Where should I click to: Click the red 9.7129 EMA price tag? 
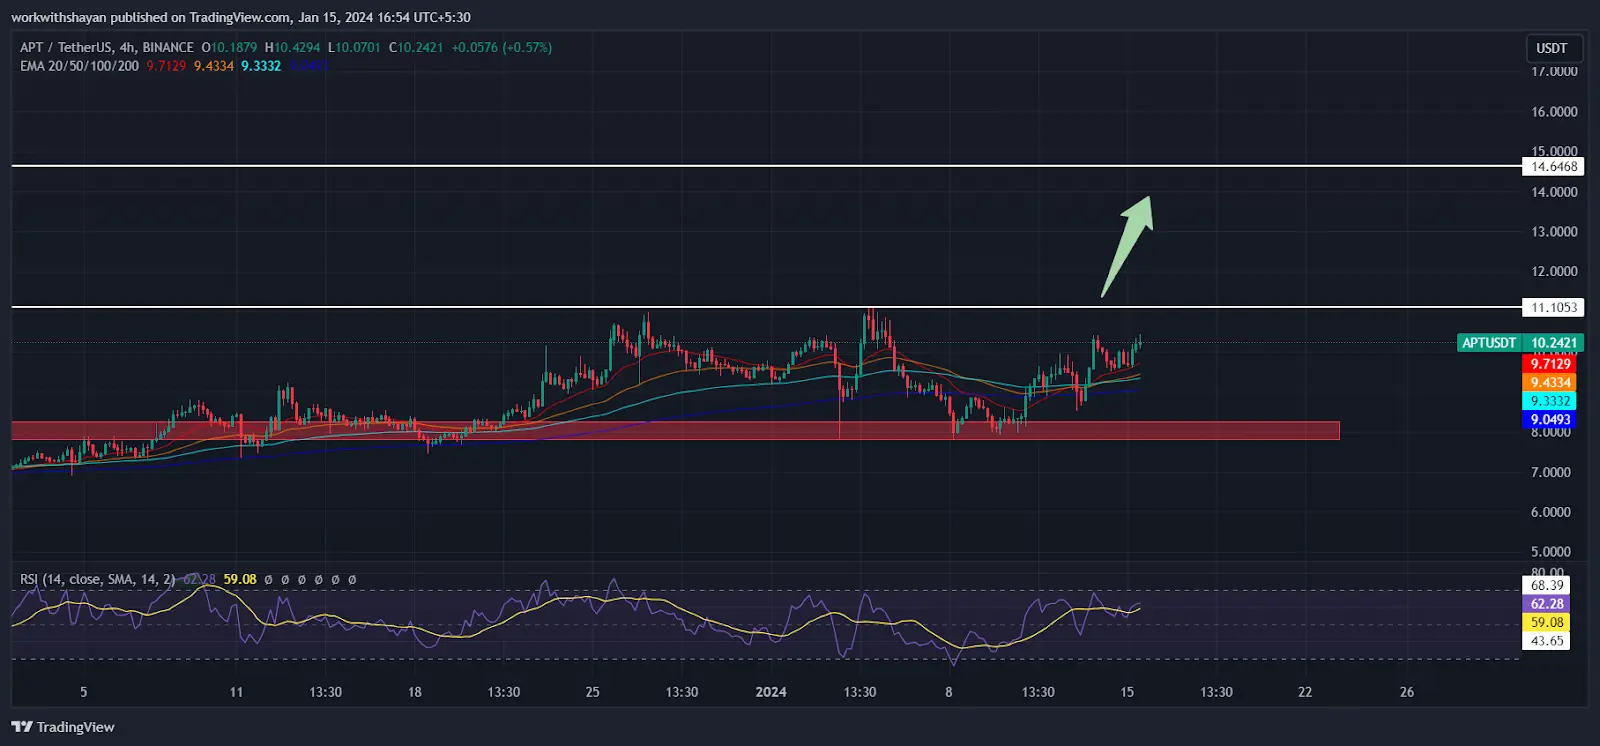click(x=1550, y=364)
